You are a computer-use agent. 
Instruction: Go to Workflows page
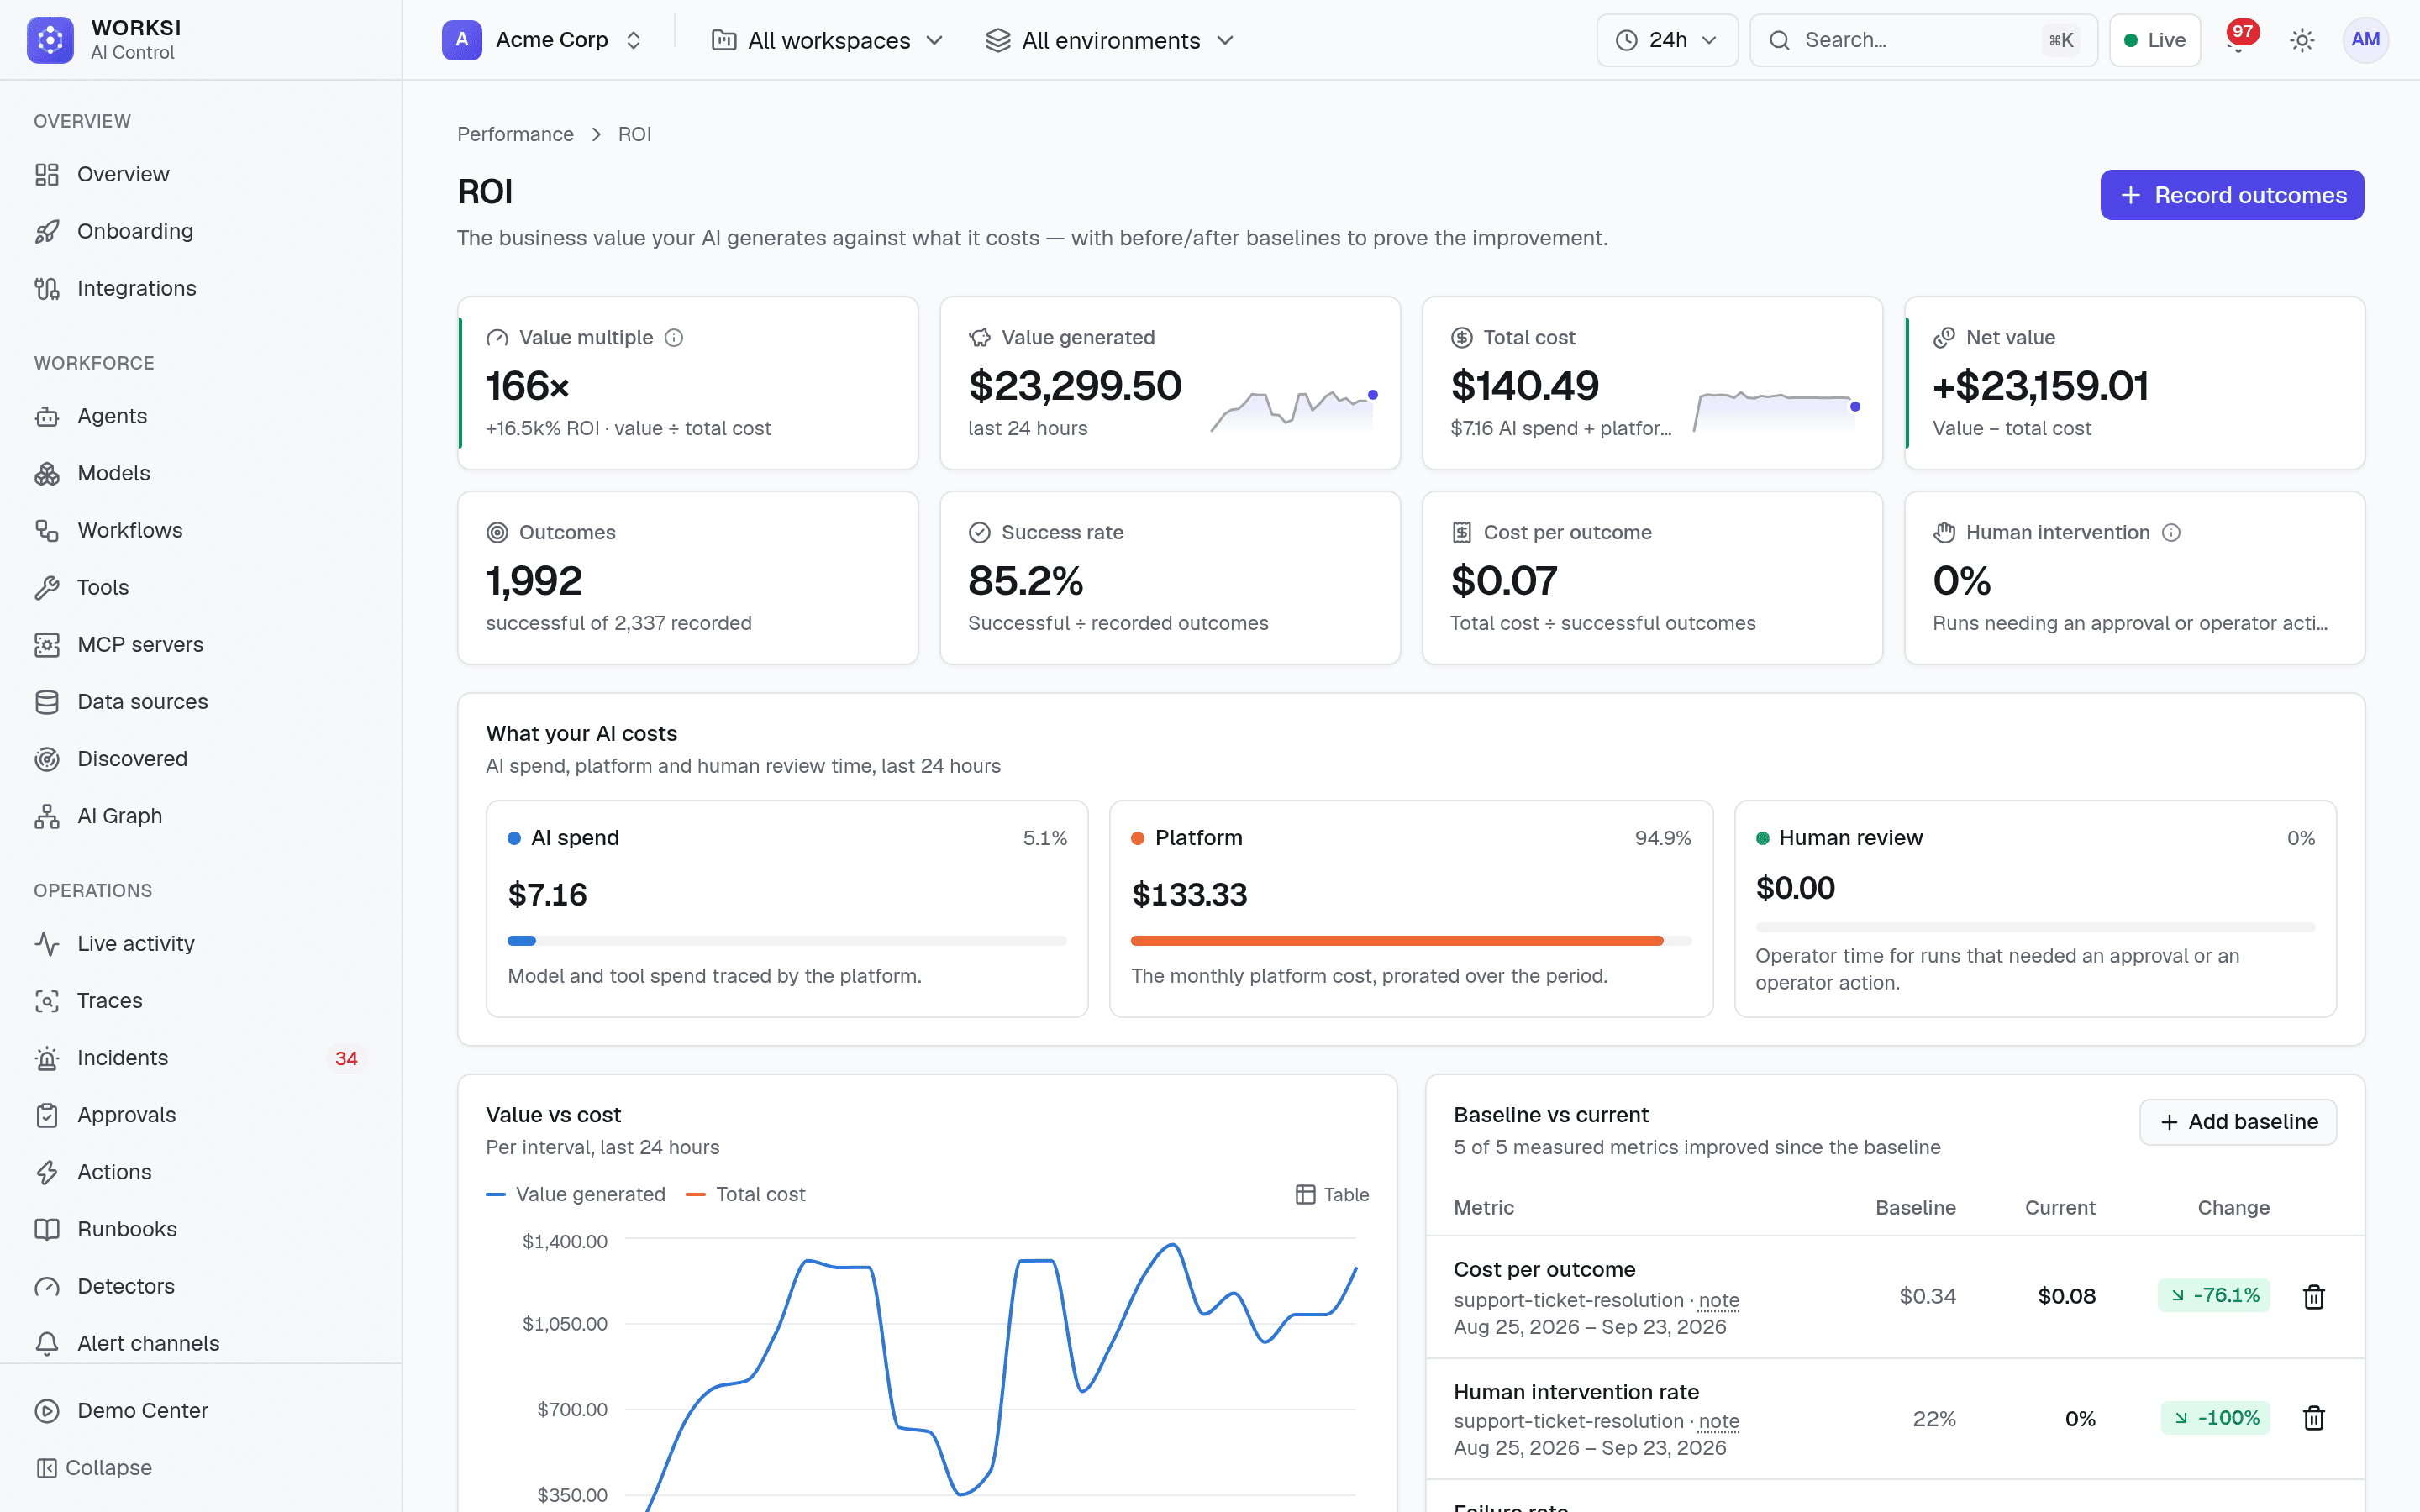(200, 530)
